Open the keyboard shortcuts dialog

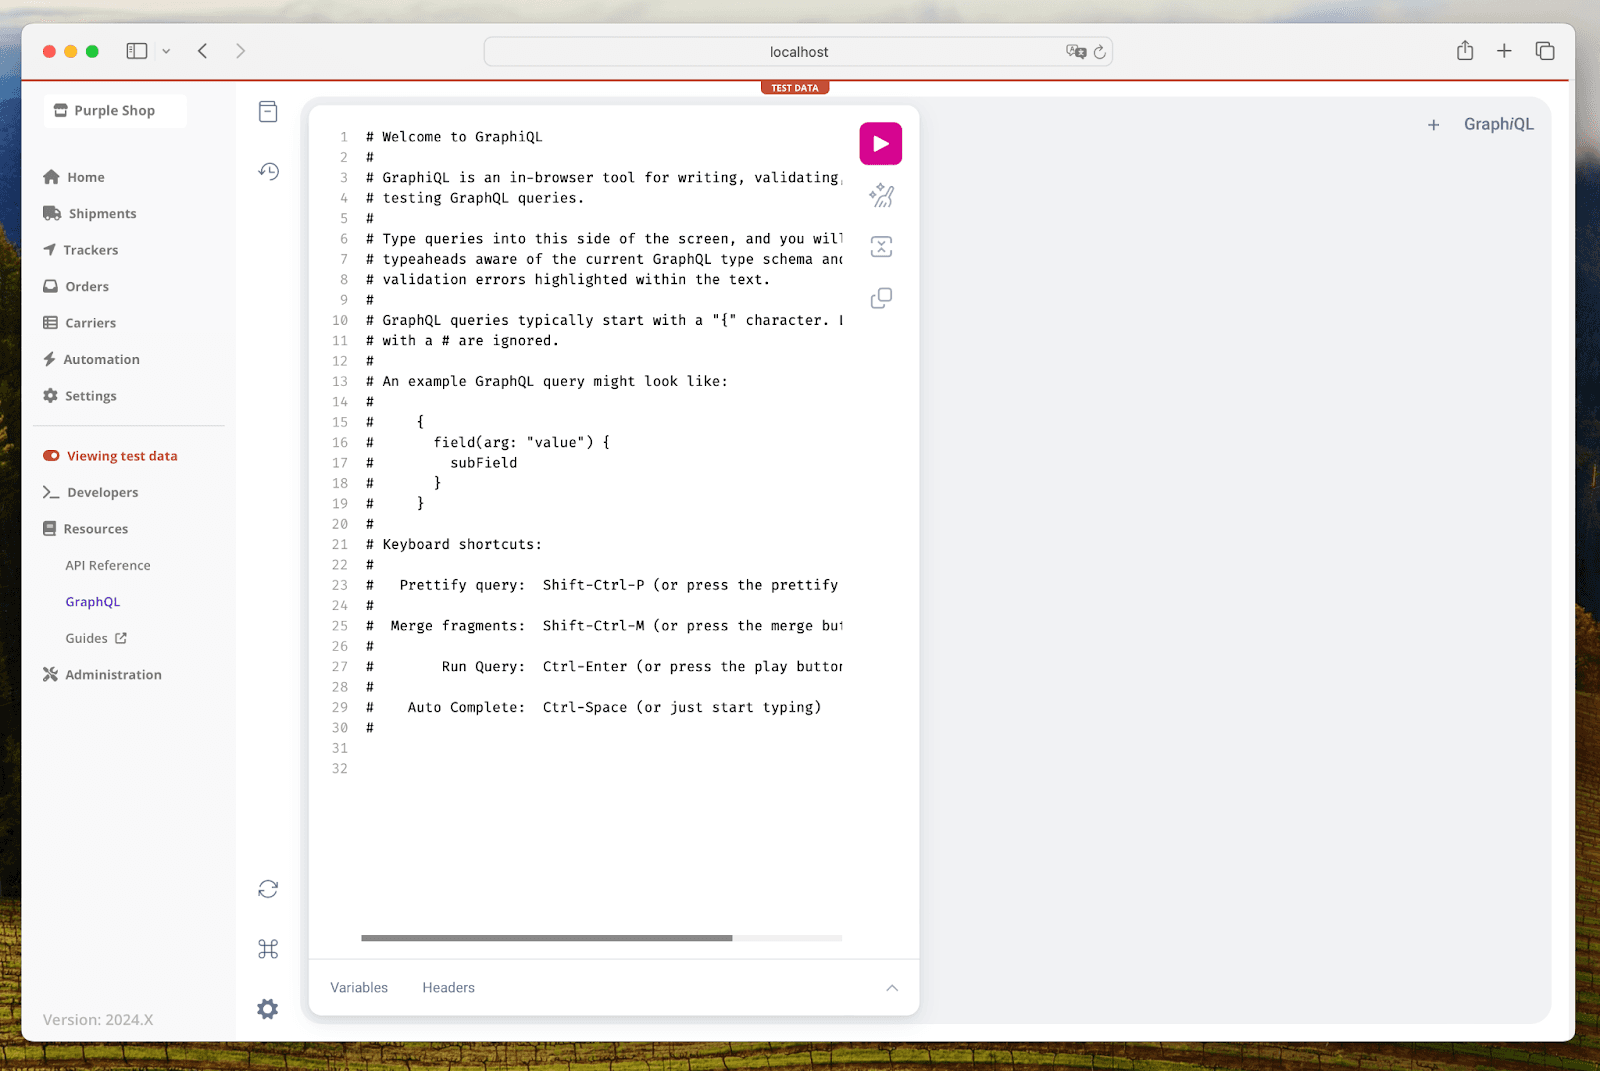(x=268, y=949)
